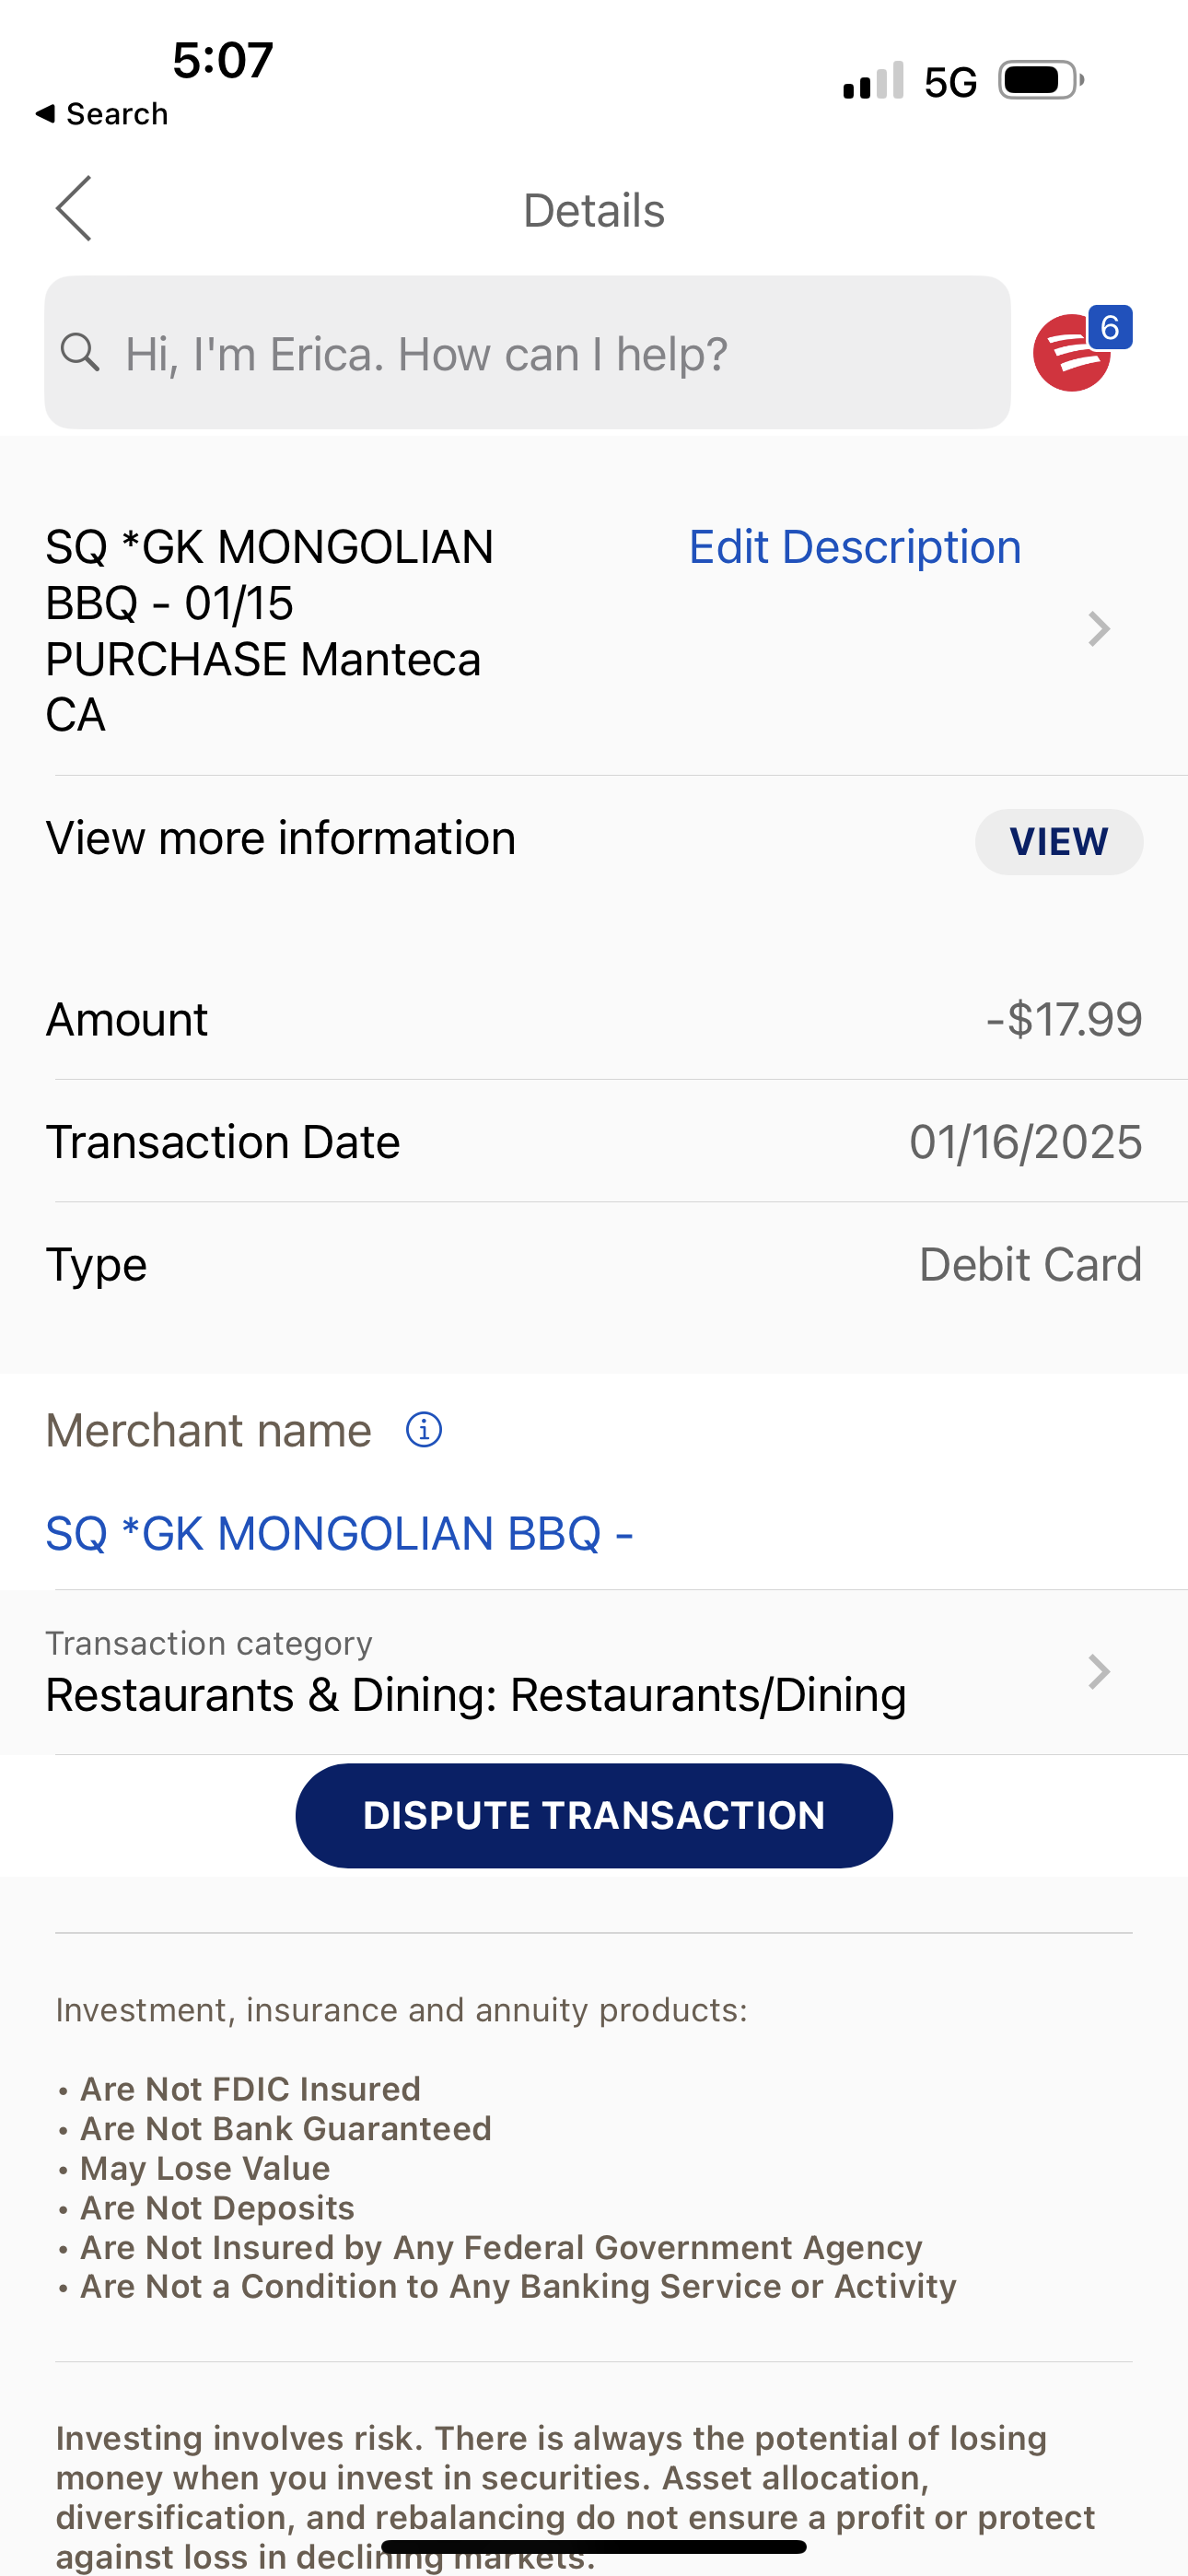Tap DISPUTE TRANSACTION button
Viewport: 1188px width, 2576px height.
click(x=594, y=1816)
